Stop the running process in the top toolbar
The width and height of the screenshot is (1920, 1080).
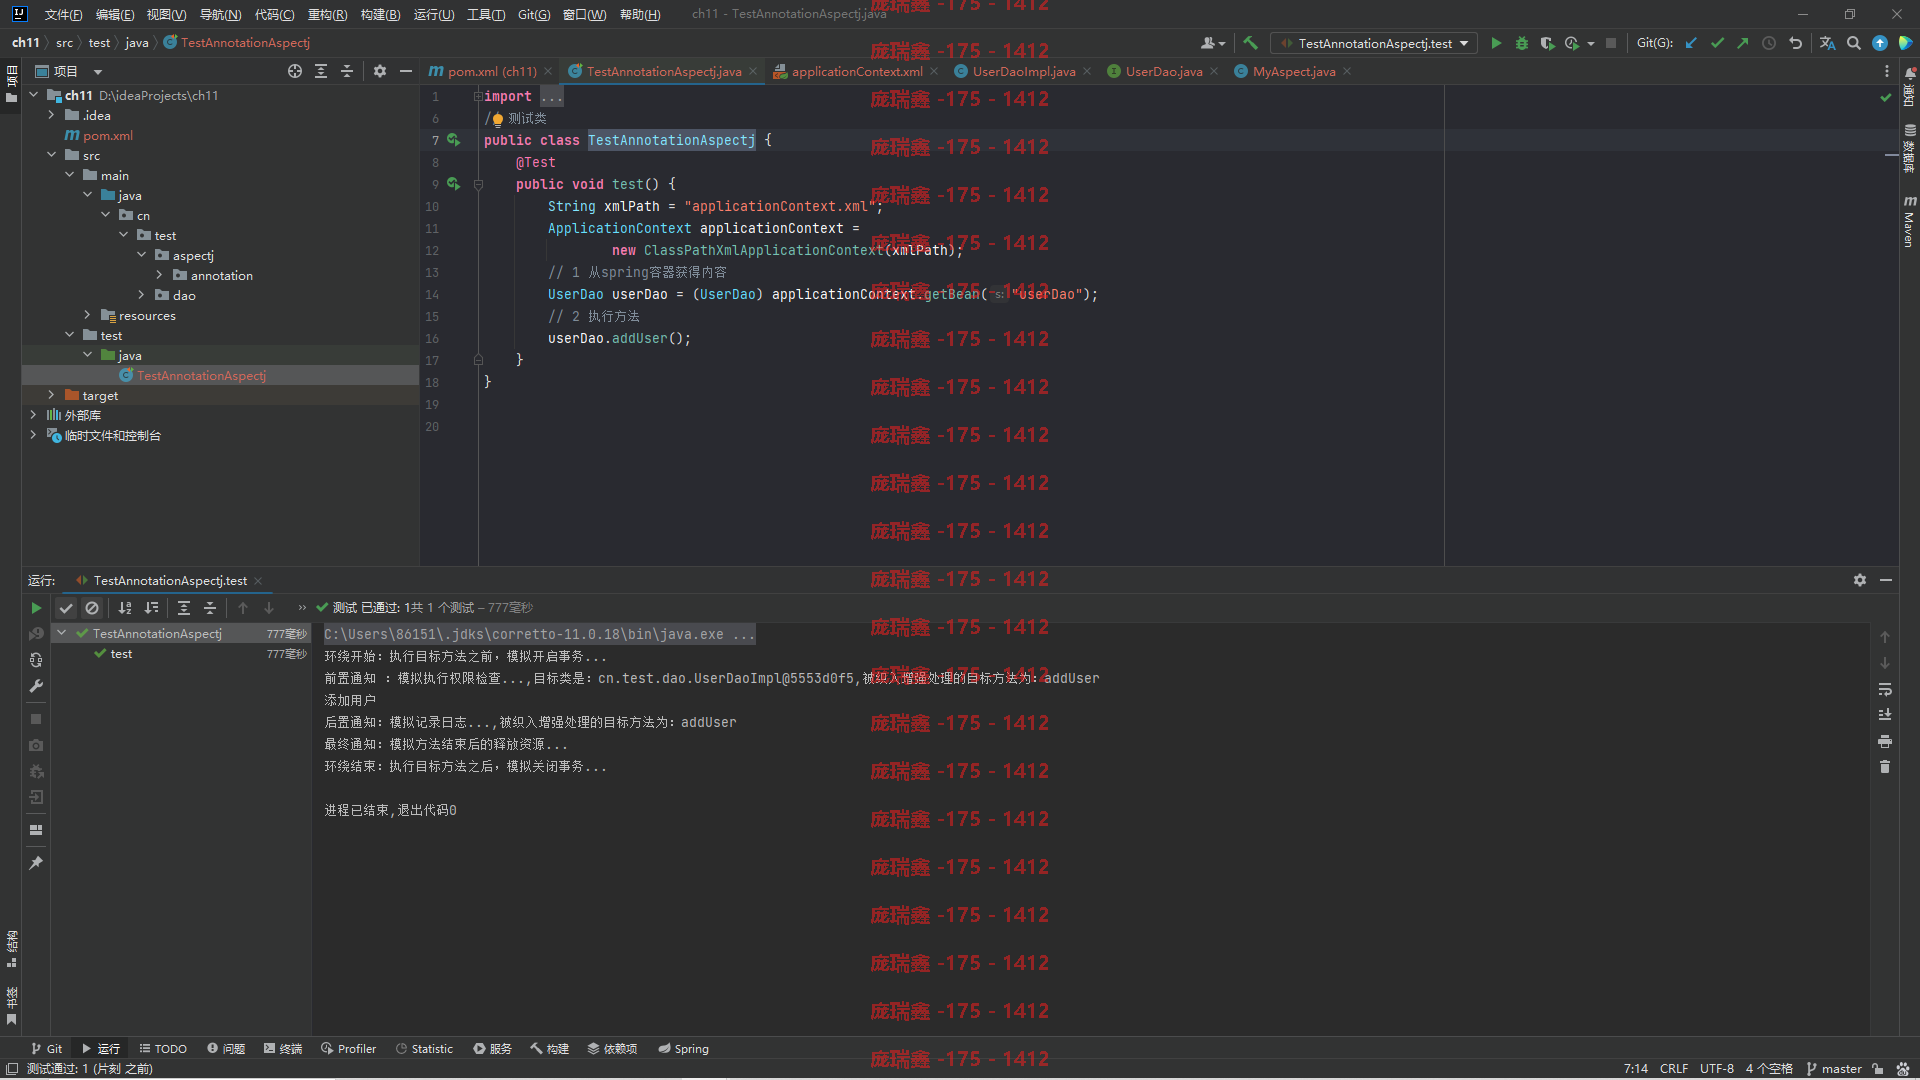(1611, 43)
